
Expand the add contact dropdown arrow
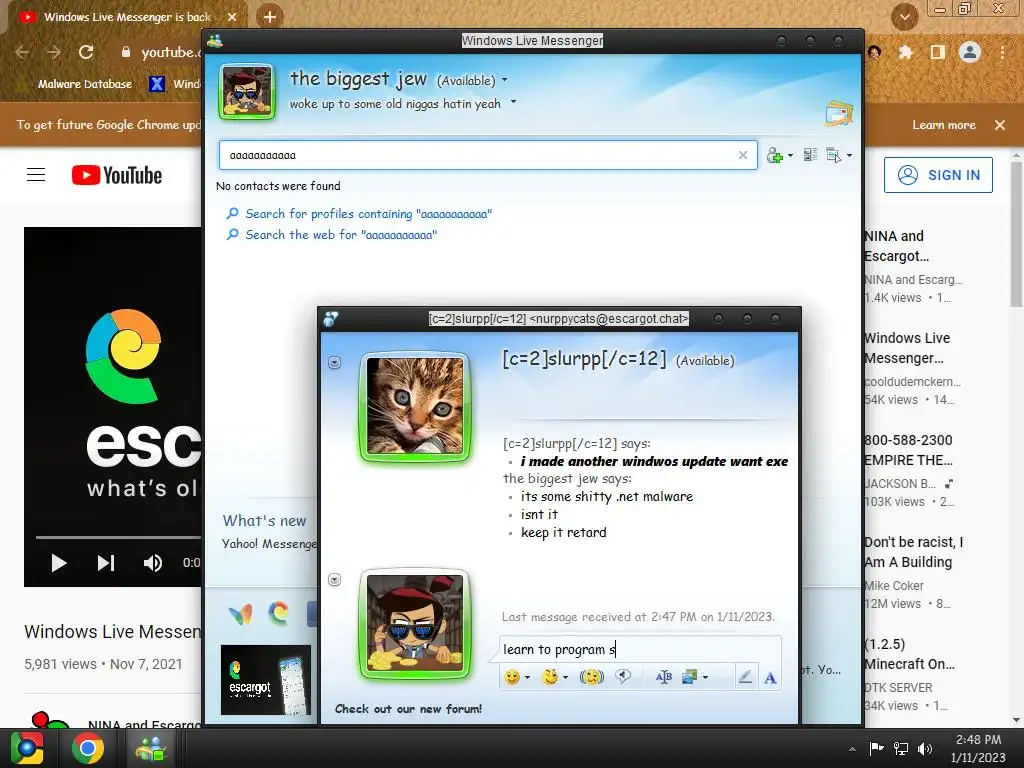(790, 155)
